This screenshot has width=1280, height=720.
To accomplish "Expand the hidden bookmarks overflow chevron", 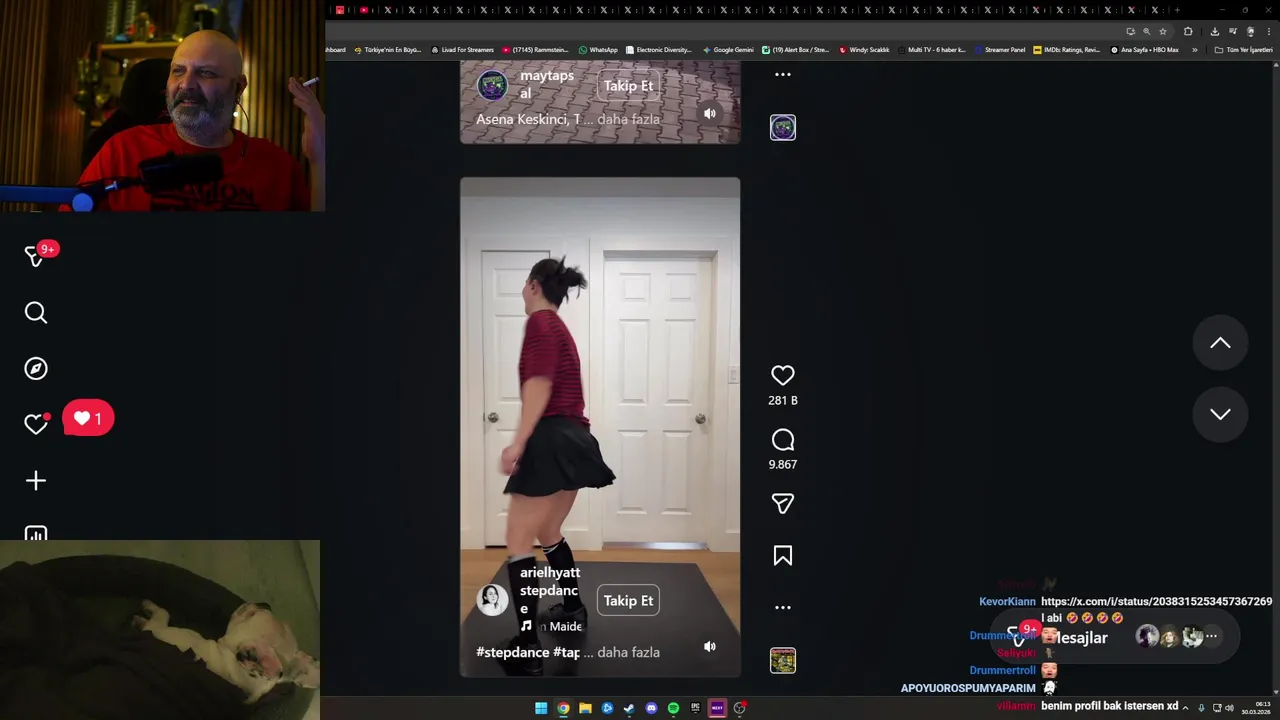I will click(x=1194, y=50).
